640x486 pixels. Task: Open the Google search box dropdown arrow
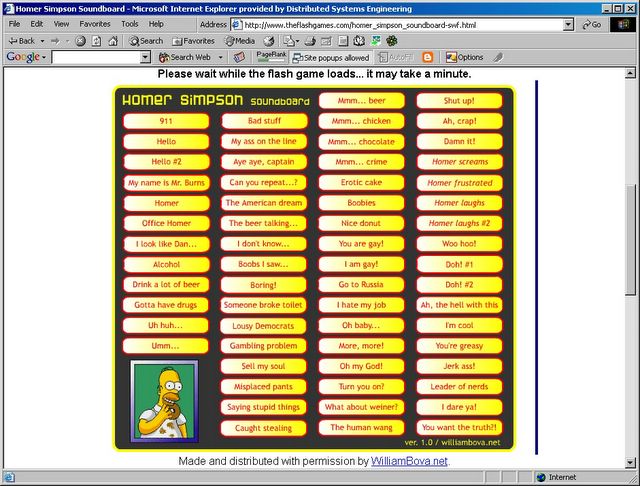pyautogui.click(x=145, y=58)
